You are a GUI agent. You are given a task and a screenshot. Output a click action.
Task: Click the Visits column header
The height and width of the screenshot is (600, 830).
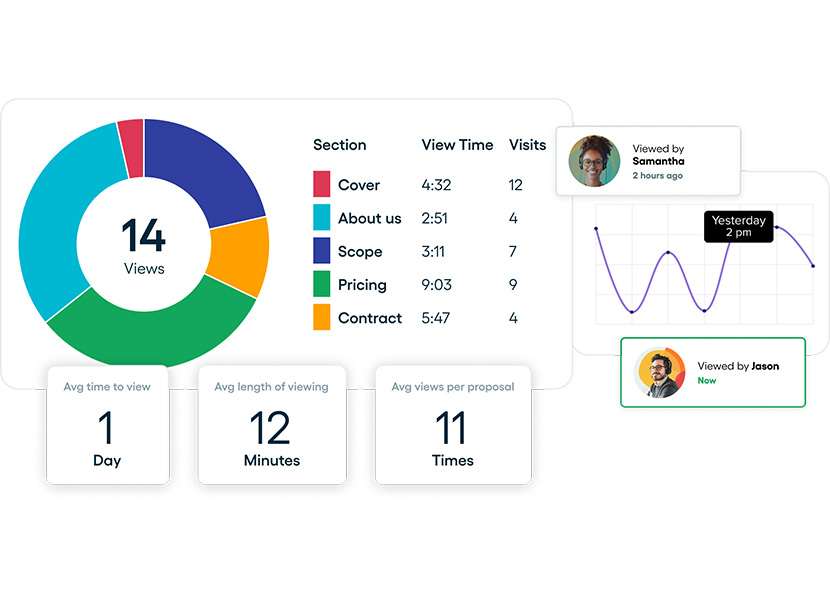527,145
